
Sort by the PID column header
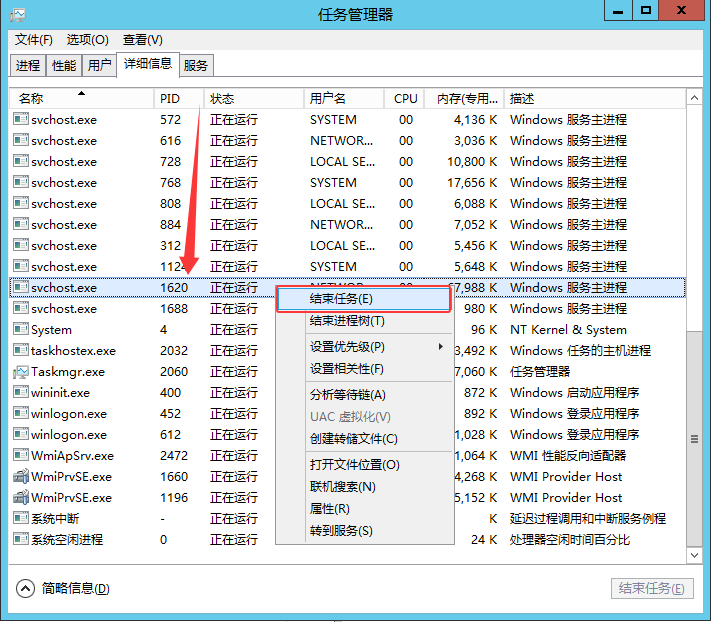point(178,99)
